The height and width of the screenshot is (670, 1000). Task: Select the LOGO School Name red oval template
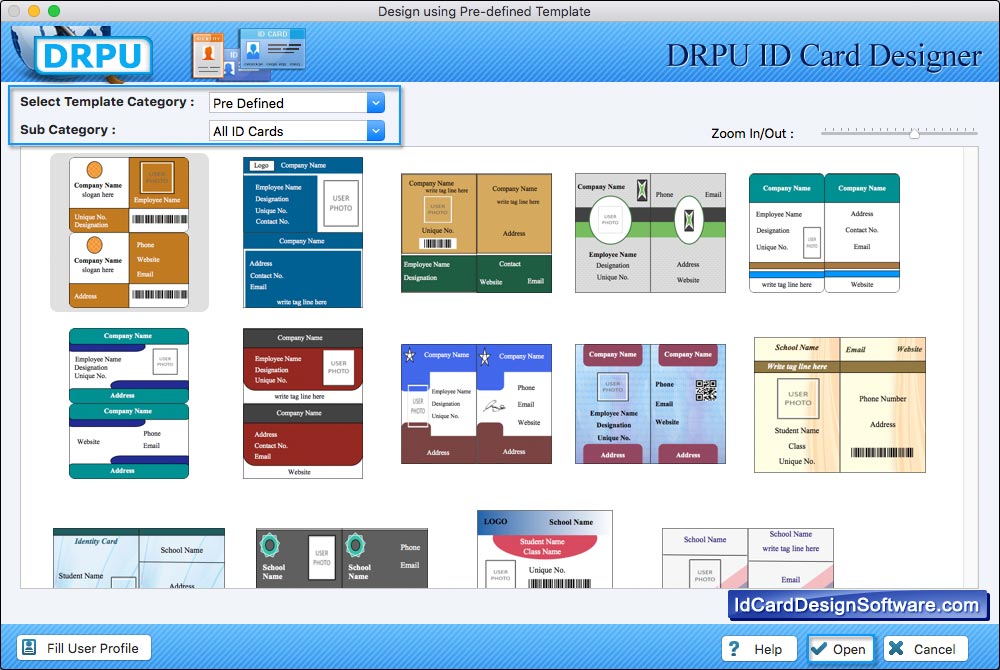pyautogui.click(x=545, y=549)
